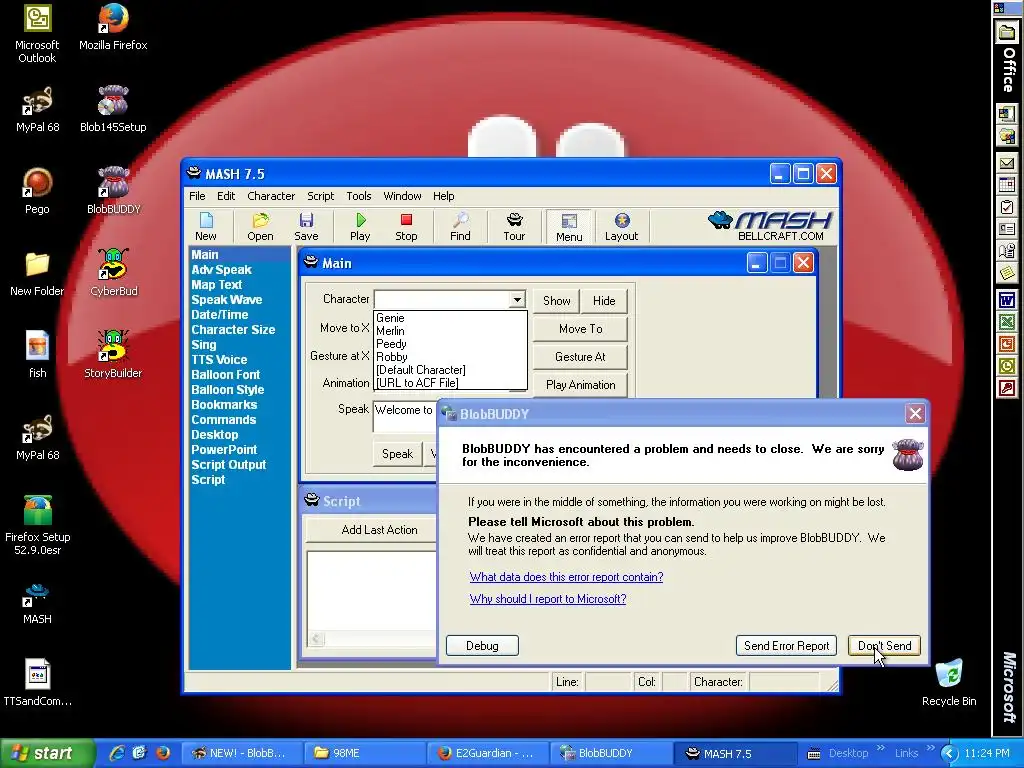Click the Find toolbar icon
The height and width of the screenshot is (768, 1024).
(x=460, y=227)
